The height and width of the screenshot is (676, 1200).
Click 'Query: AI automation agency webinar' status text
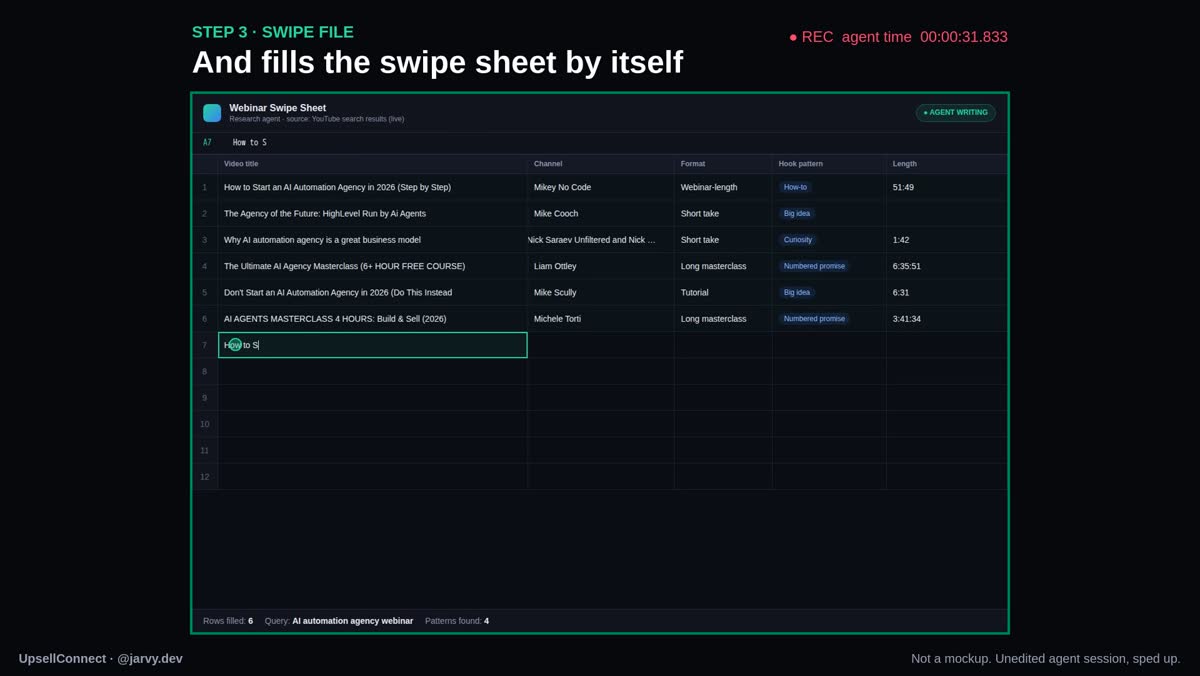tap(339, 621)
